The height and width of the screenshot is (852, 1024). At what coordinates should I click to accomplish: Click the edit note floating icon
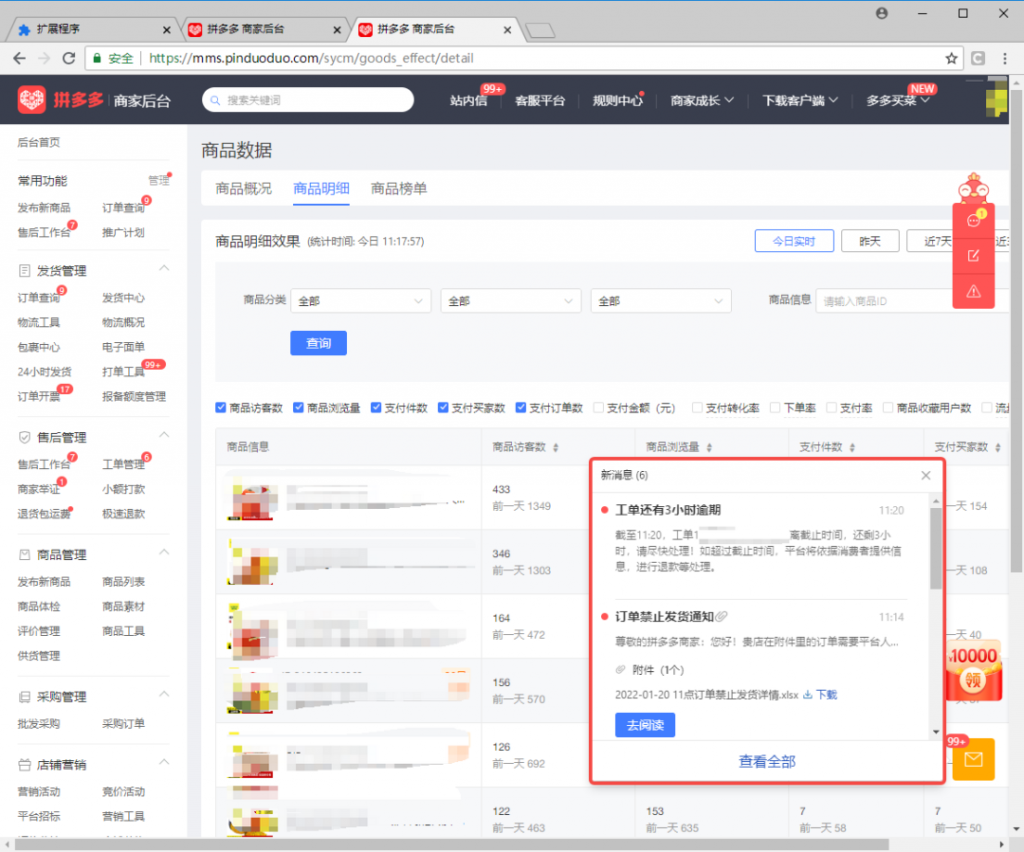click(974, 256)
